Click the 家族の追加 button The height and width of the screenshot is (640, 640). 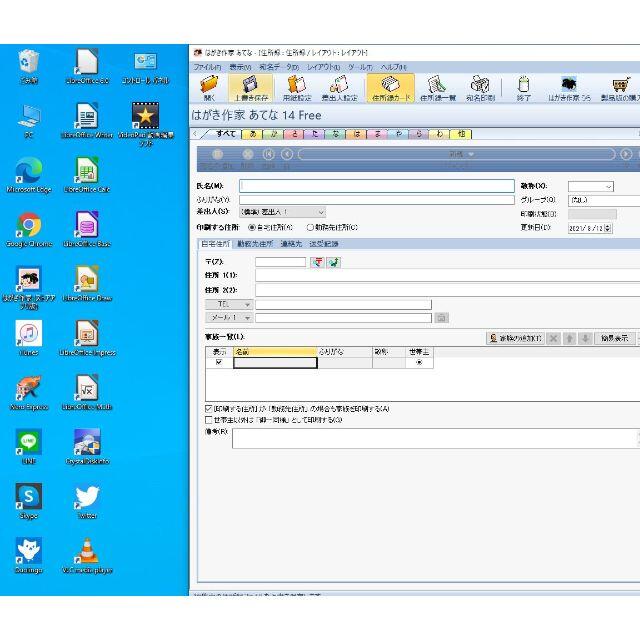pyautogui.click(x=515, y=338)
